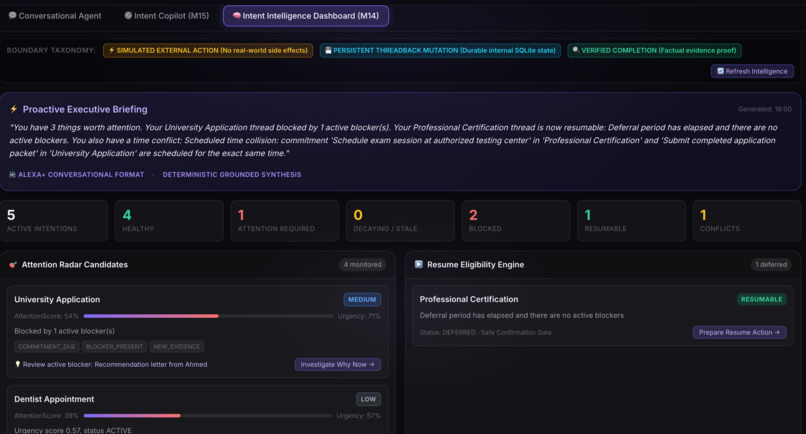
Task: Click the disk icon in Persistent Threadback badge
Action: [x=328, y=50]
